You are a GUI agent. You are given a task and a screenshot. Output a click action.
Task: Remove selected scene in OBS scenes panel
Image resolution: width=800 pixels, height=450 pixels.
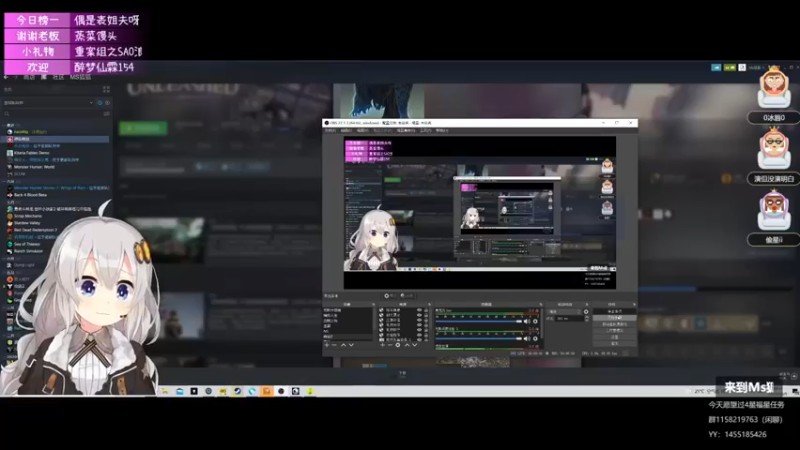click(334, 345)
